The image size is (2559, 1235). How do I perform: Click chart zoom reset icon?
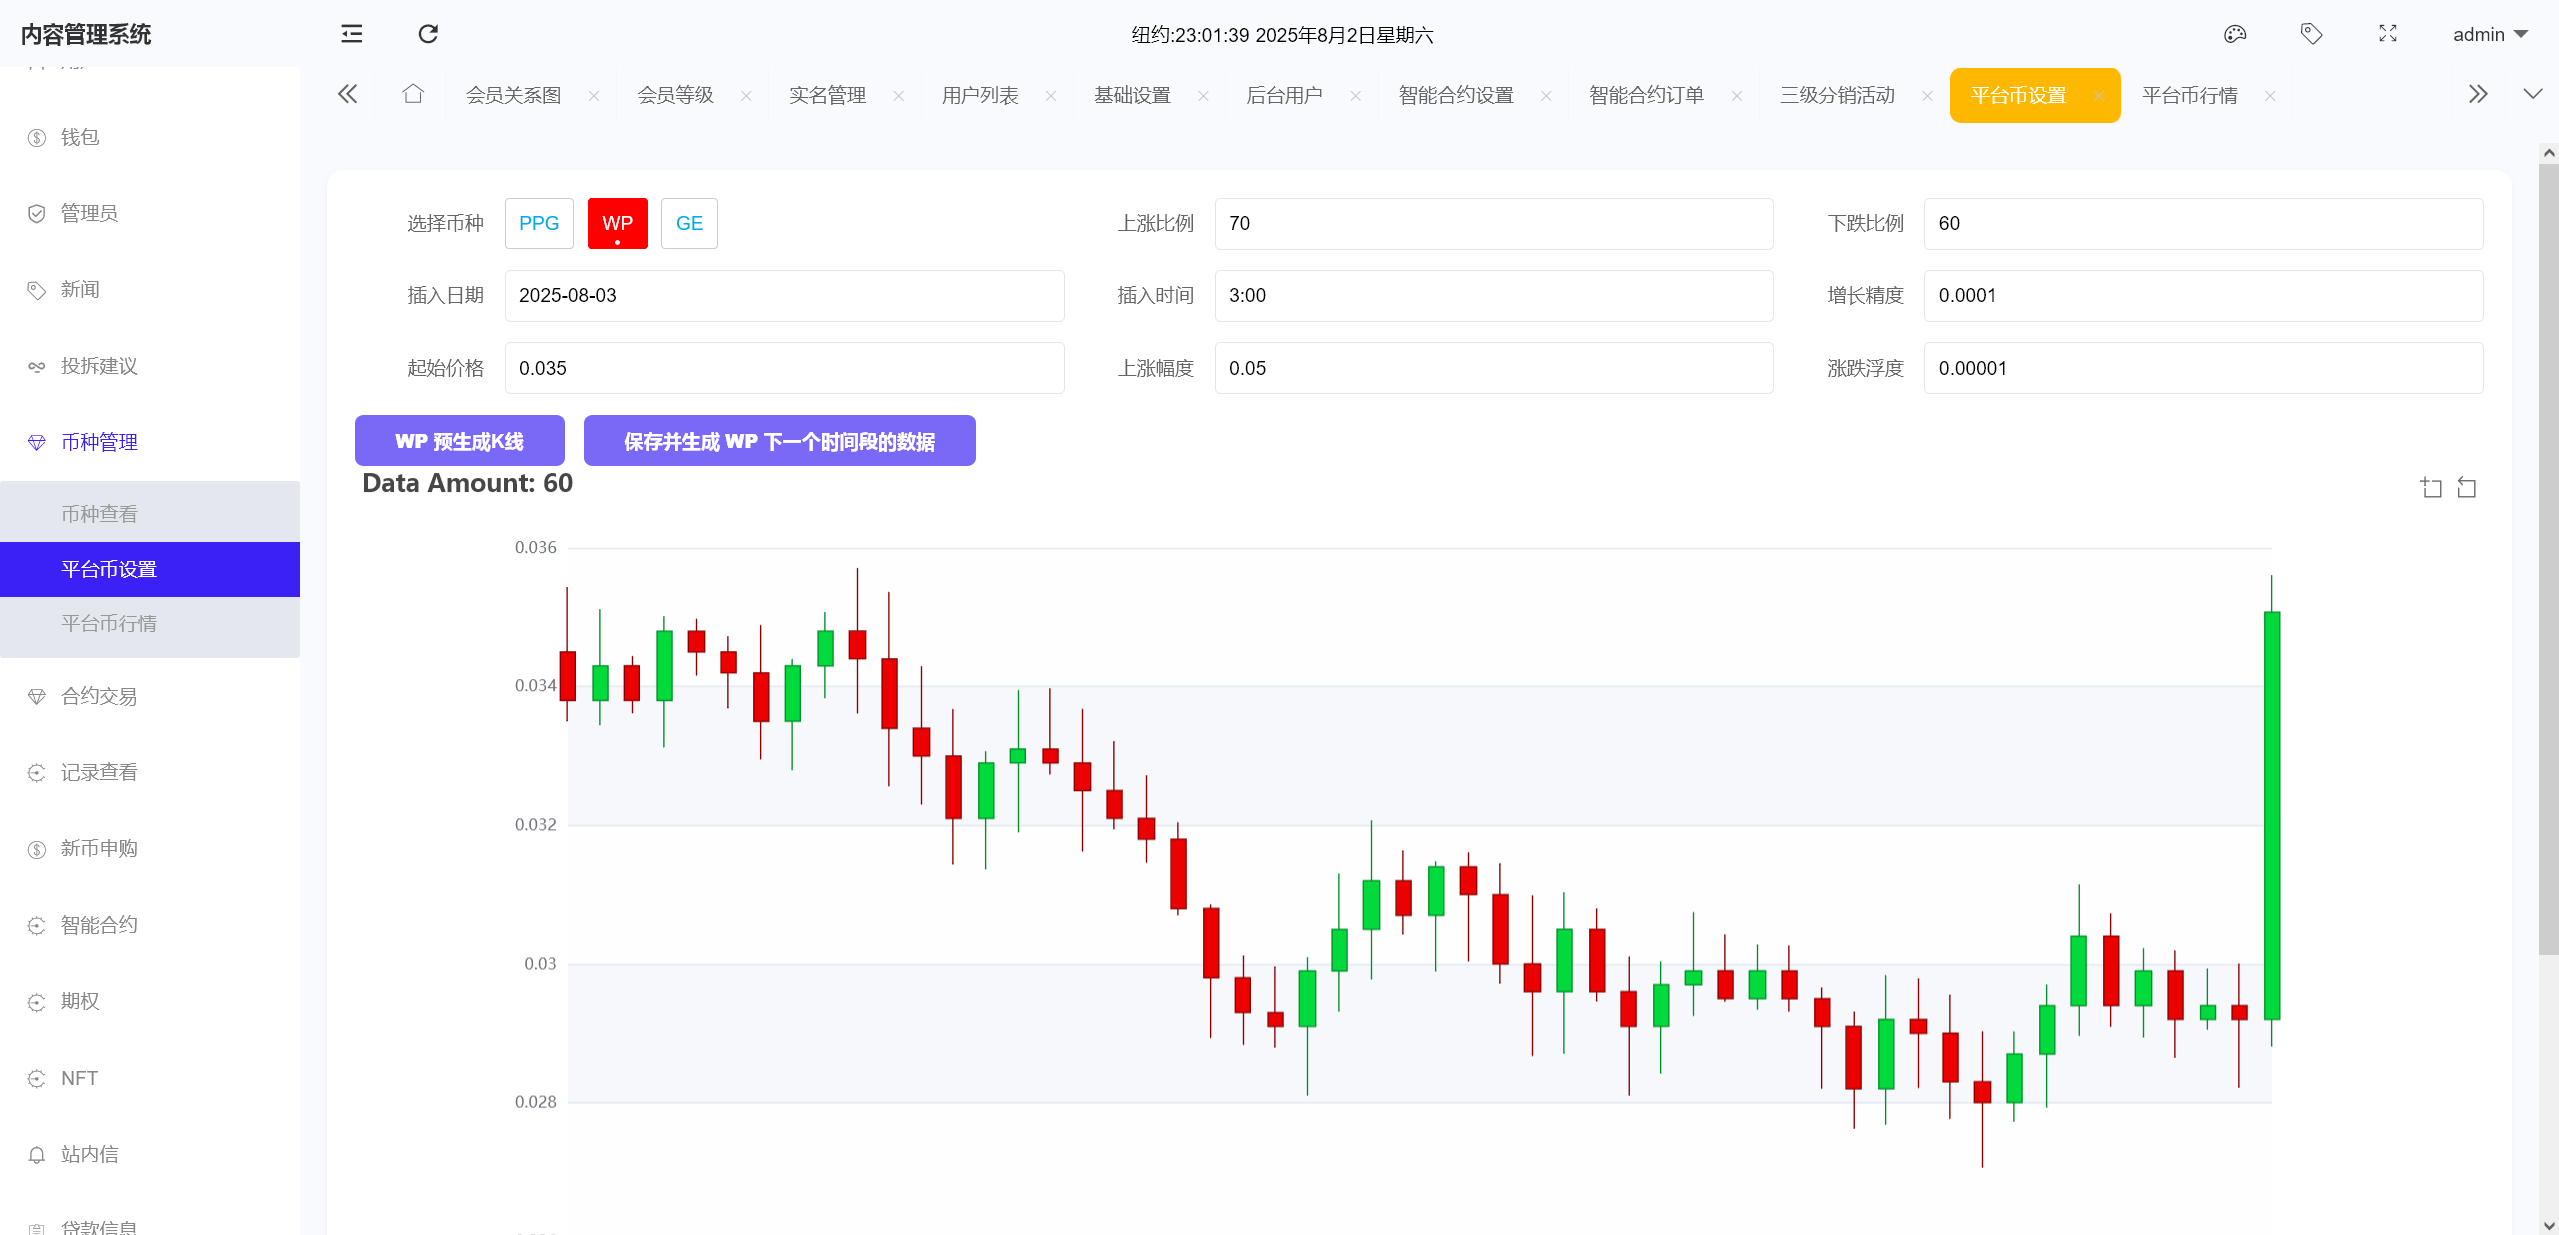(2467, 488)
